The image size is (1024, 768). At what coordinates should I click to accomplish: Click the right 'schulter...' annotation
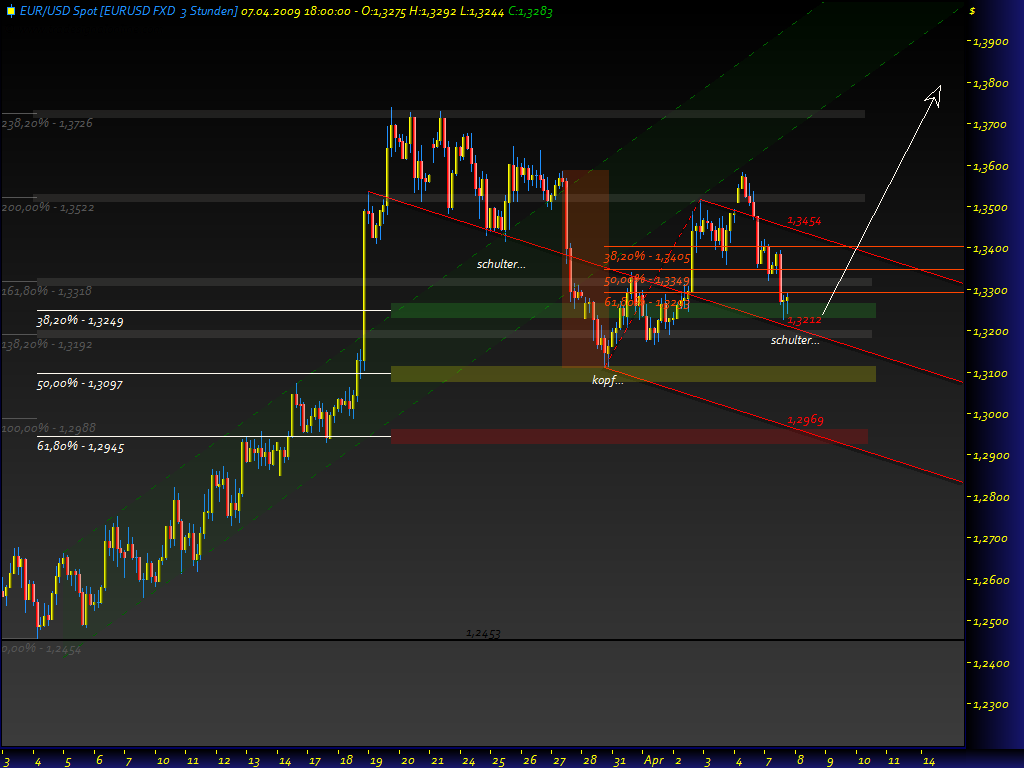coord(795,340)
